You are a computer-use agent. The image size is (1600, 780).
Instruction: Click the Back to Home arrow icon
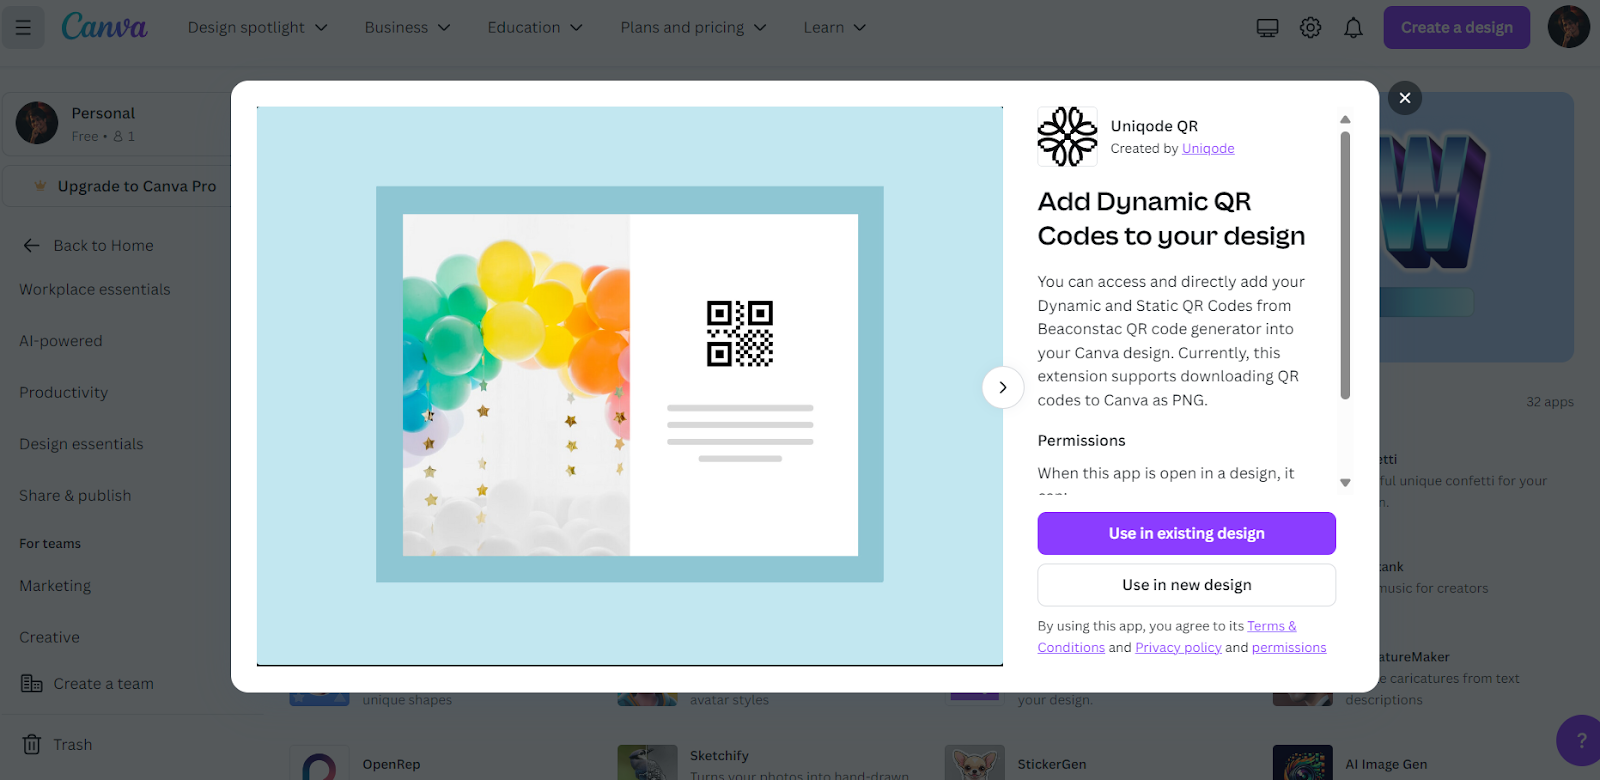point(32,245)
